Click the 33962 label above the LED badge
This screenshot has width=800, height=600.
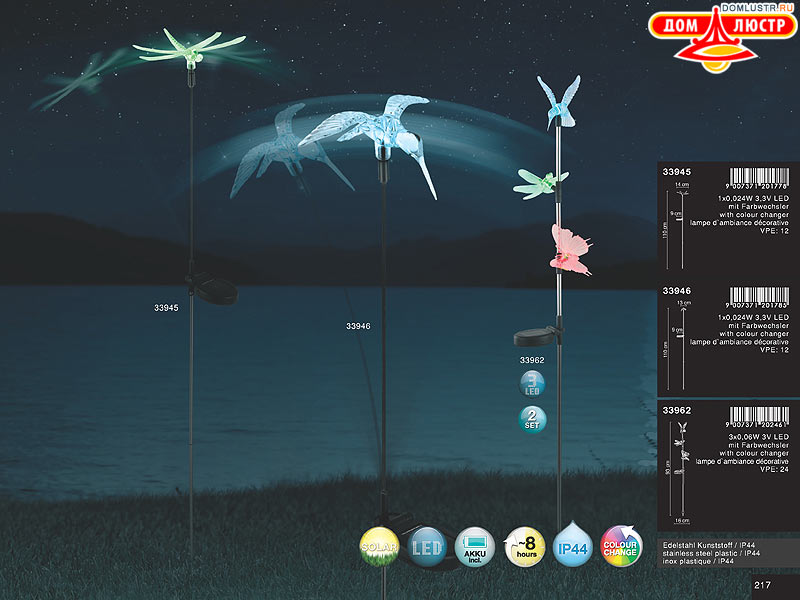pyautogui.click(x=532, y=360)
